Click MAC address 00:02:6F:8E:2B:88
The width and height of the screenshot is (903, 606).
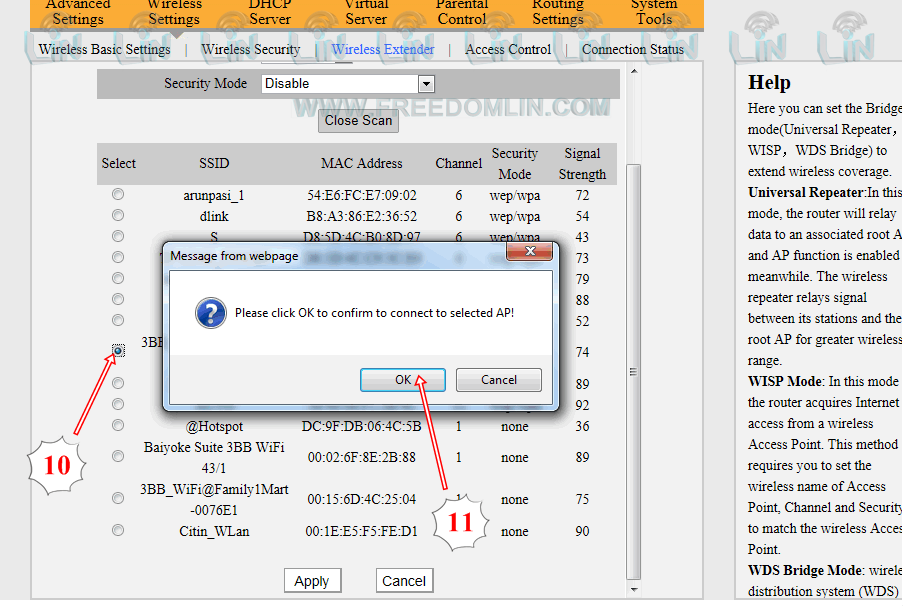point(362,457)
